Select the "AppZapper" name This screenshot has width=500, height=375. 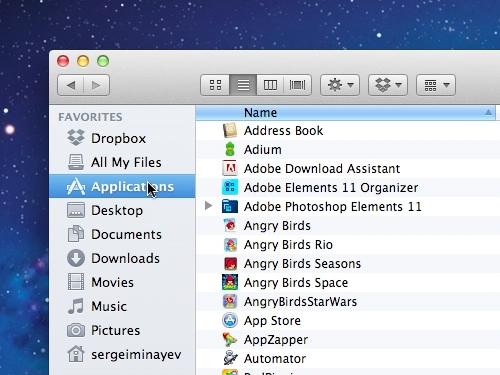coord(276,340)
